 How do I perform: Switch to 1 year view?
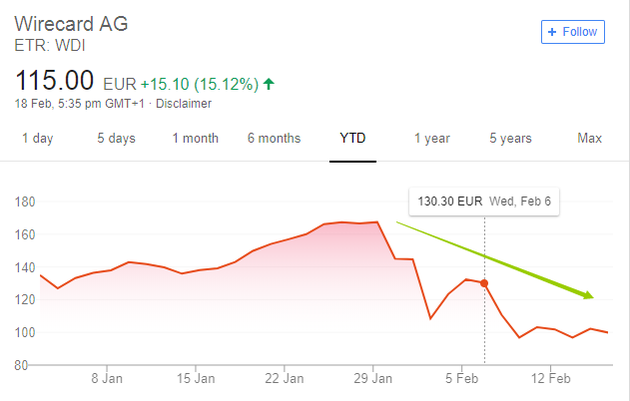[432, 138]
